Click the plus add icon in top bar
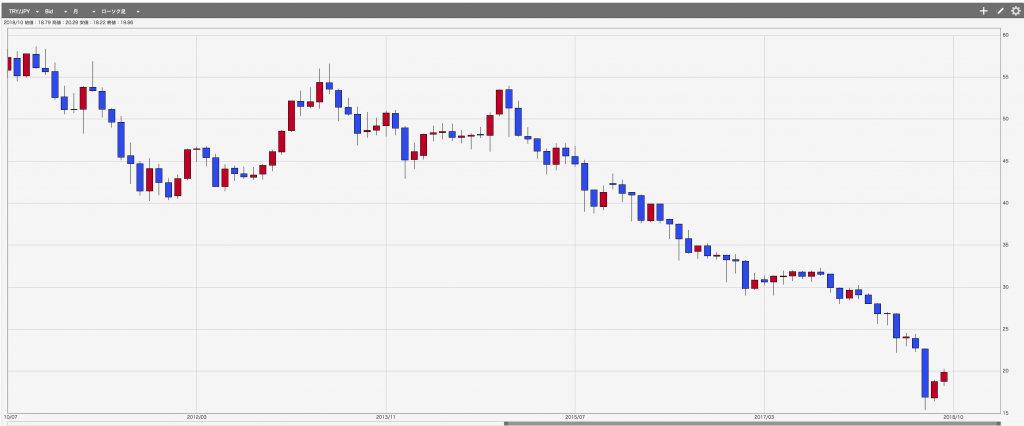This screenshot has height=426, width=1024. [984, 11]
